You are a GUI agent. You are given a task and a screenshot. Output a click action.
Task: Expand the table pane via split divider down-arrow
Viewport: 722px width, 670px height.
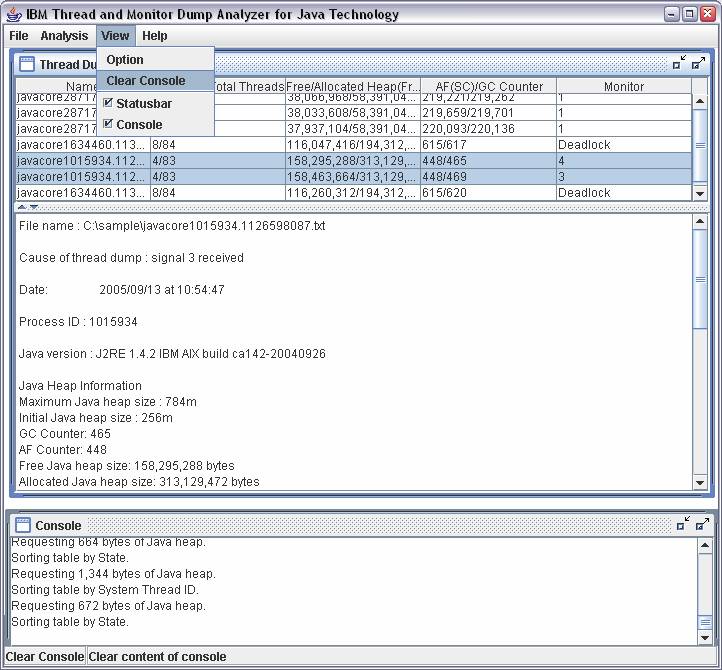coord(34,208)
